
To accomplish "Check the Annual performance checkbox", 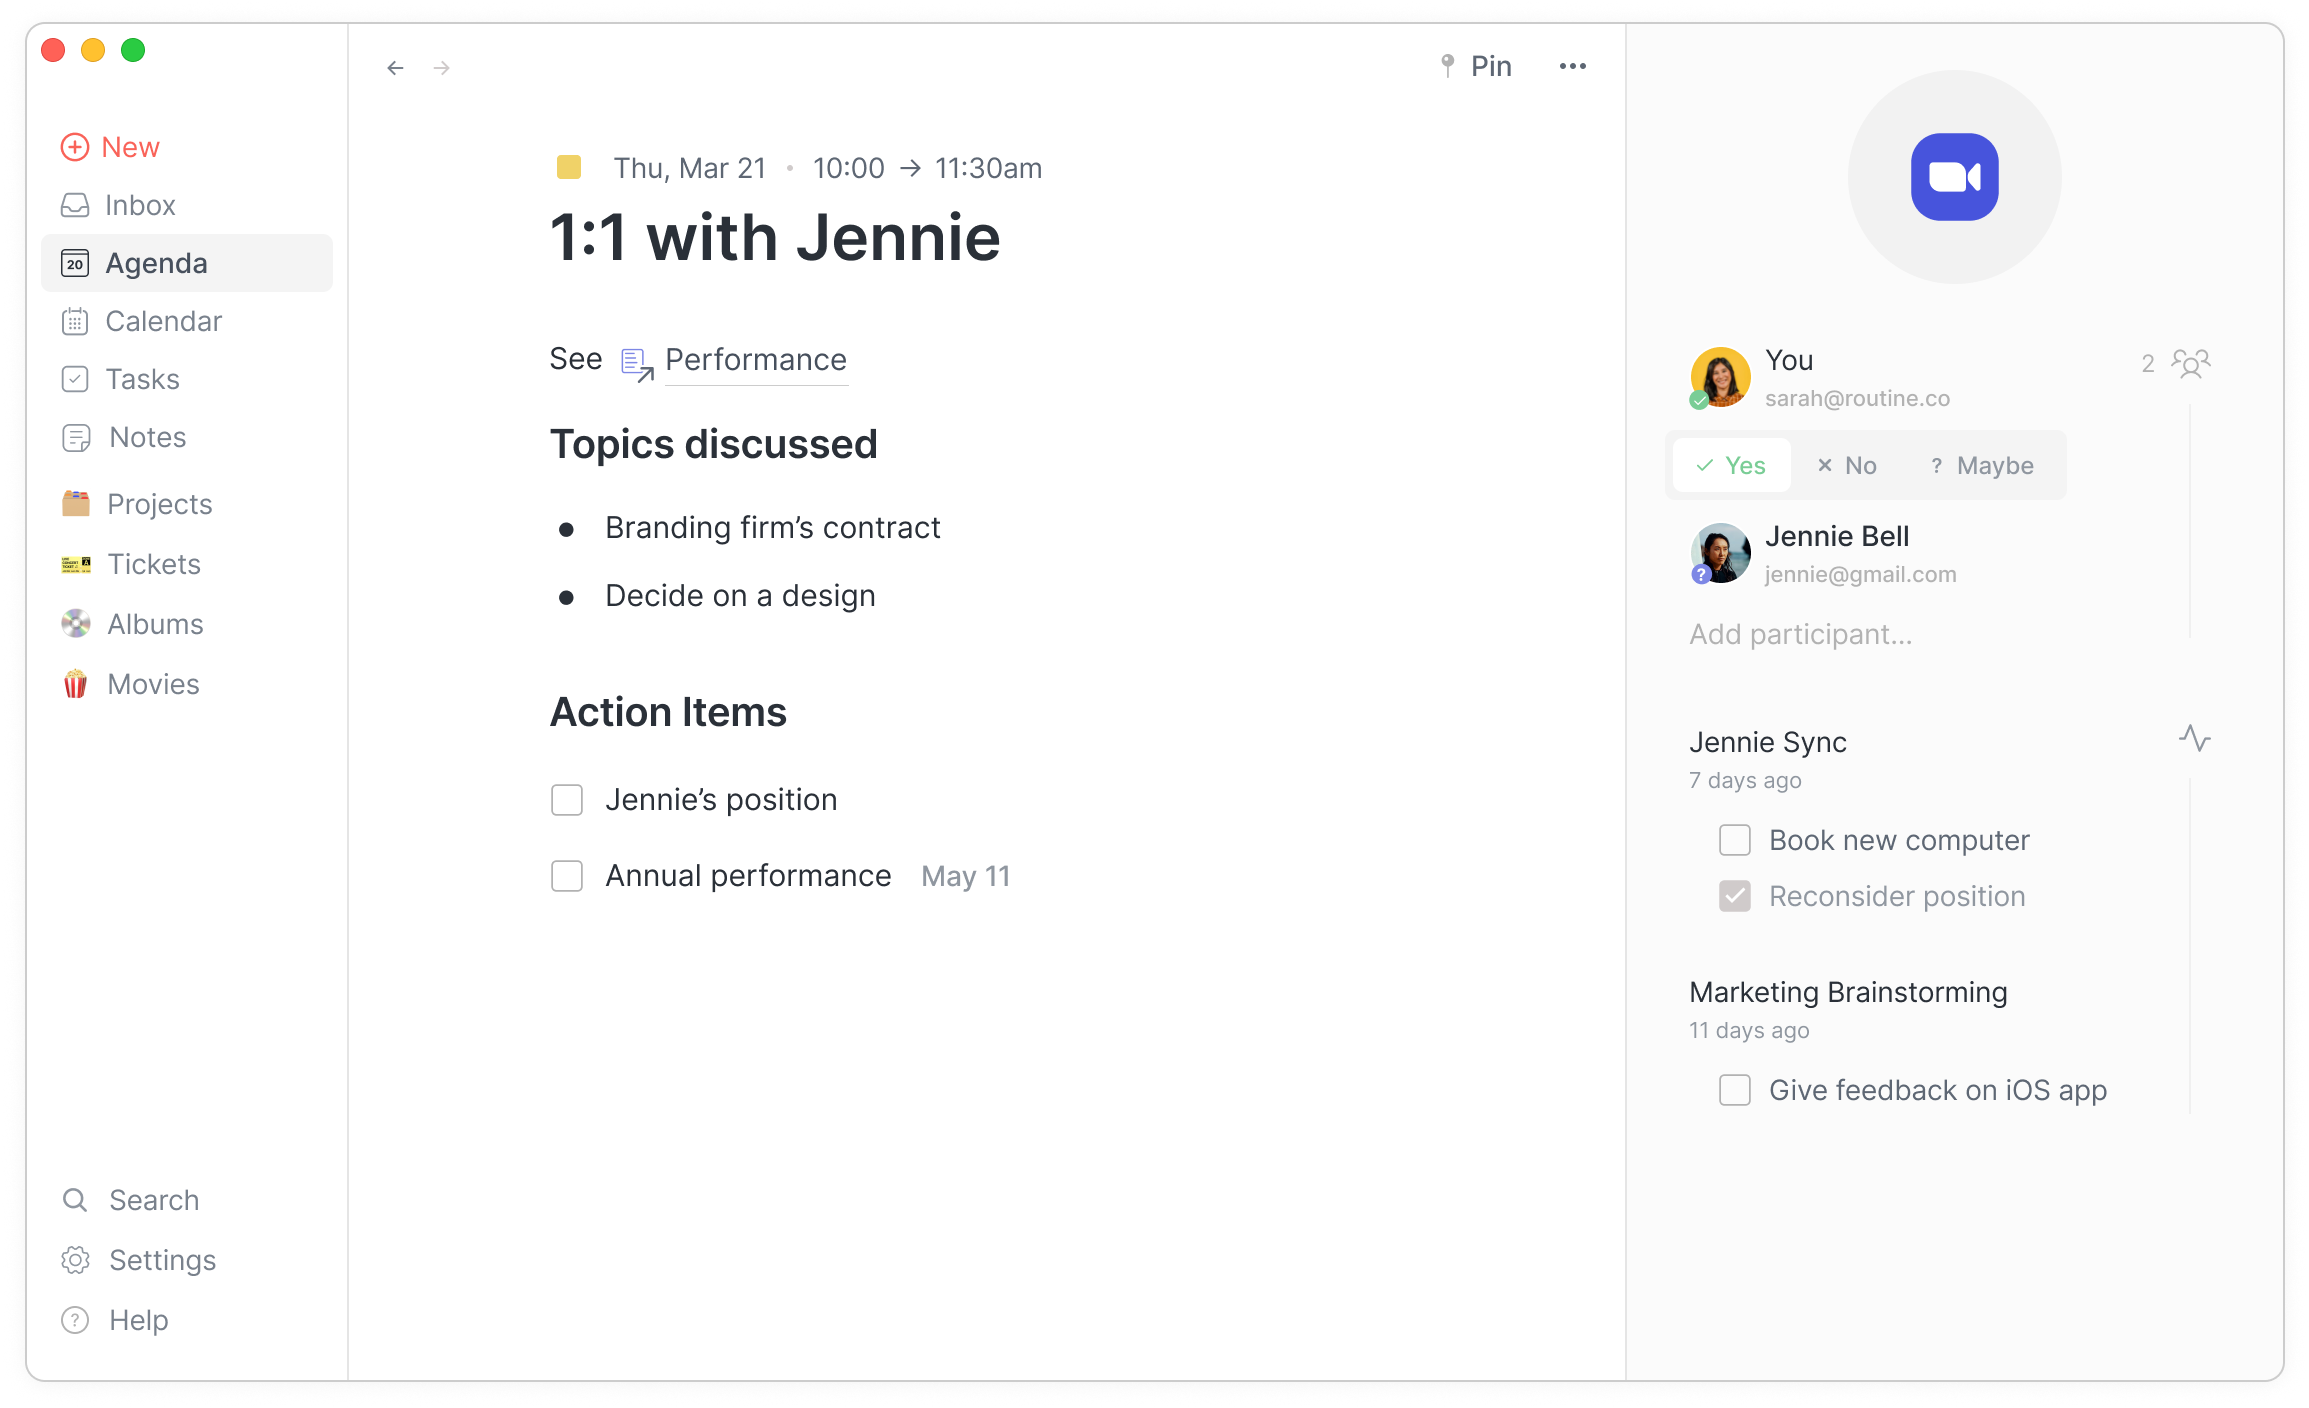I will coord(567,876).
